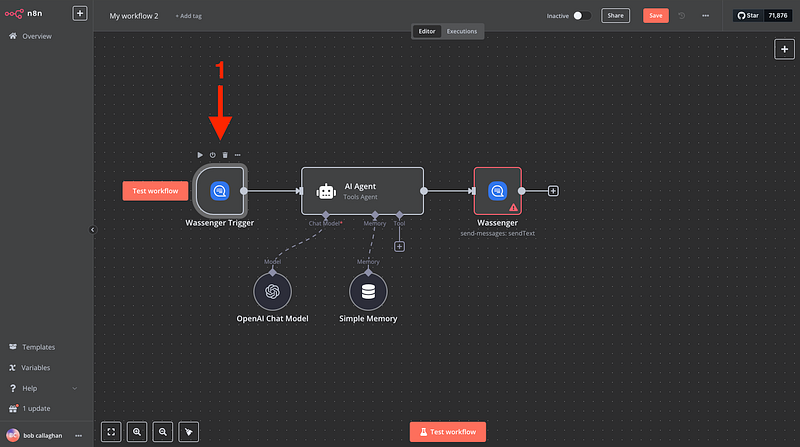Open Templates from the sidebar
Image resolution: width=800 pixels, height=447 pixels.
point(40,347)
